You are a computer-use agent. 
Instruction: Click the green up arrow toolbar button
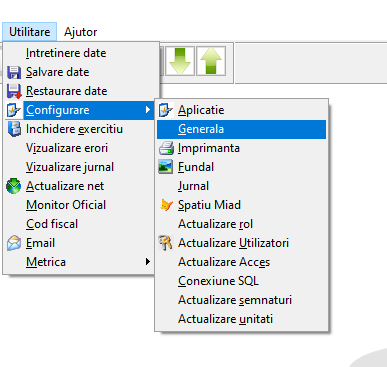[x=211, y=61]
